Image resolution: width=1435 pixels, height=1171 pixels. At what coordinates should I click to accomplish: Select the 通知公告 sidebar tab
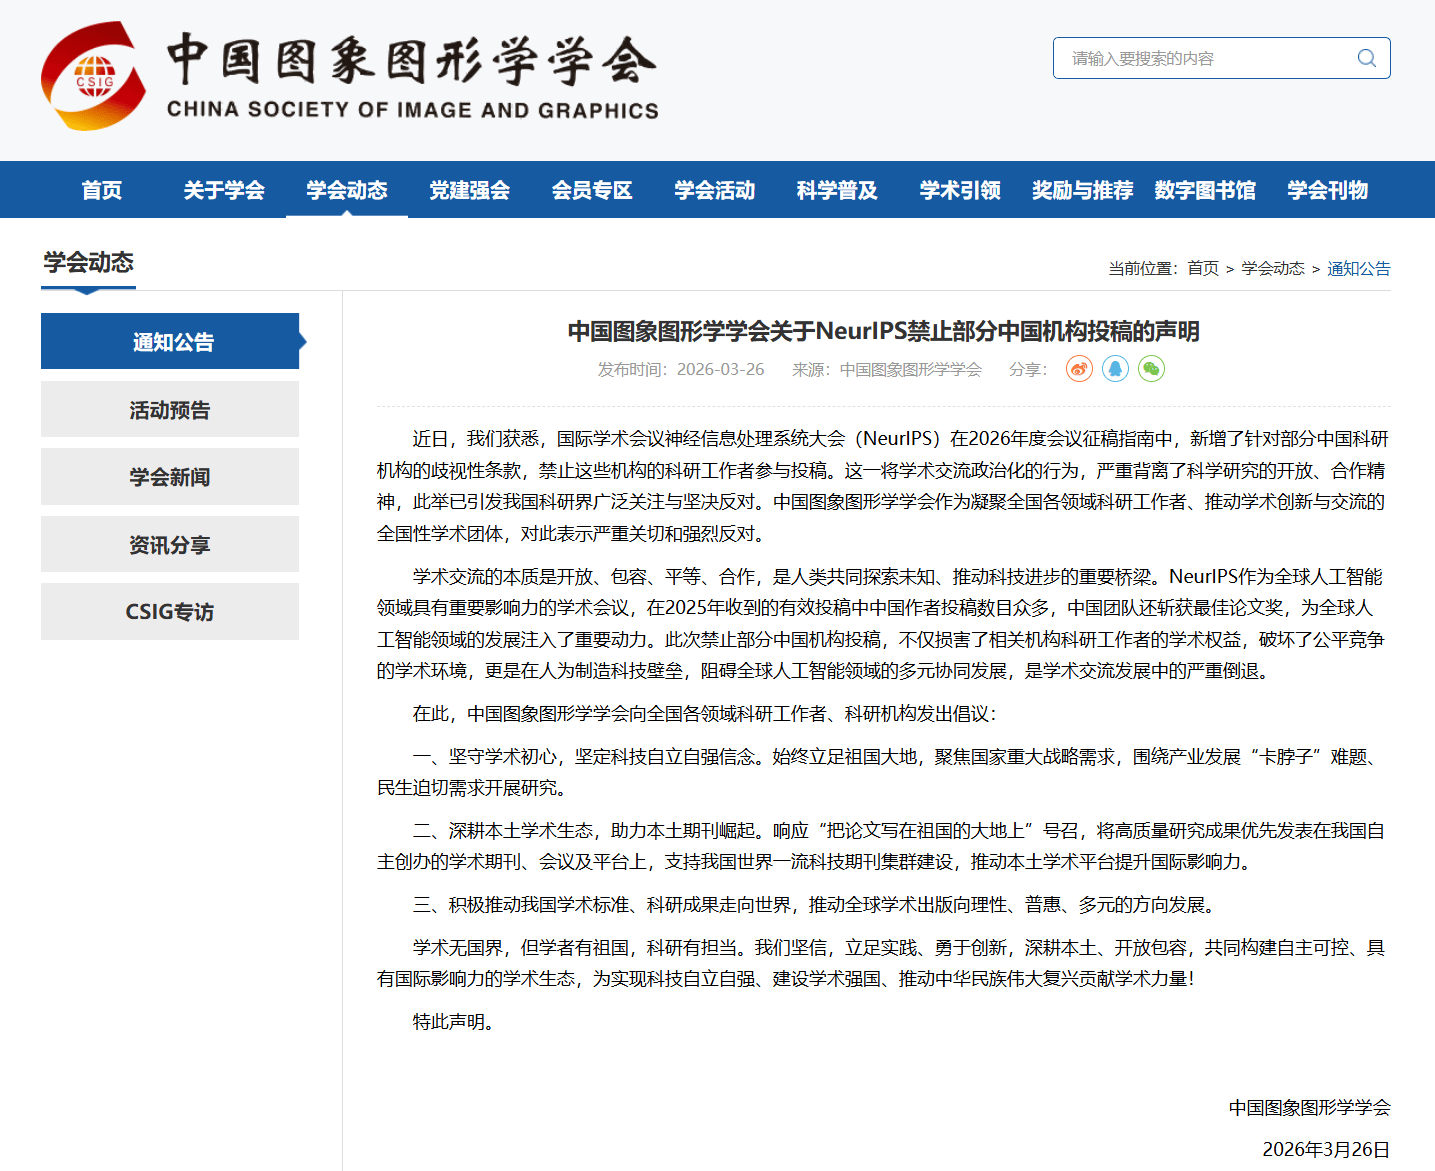click(170, 342)
